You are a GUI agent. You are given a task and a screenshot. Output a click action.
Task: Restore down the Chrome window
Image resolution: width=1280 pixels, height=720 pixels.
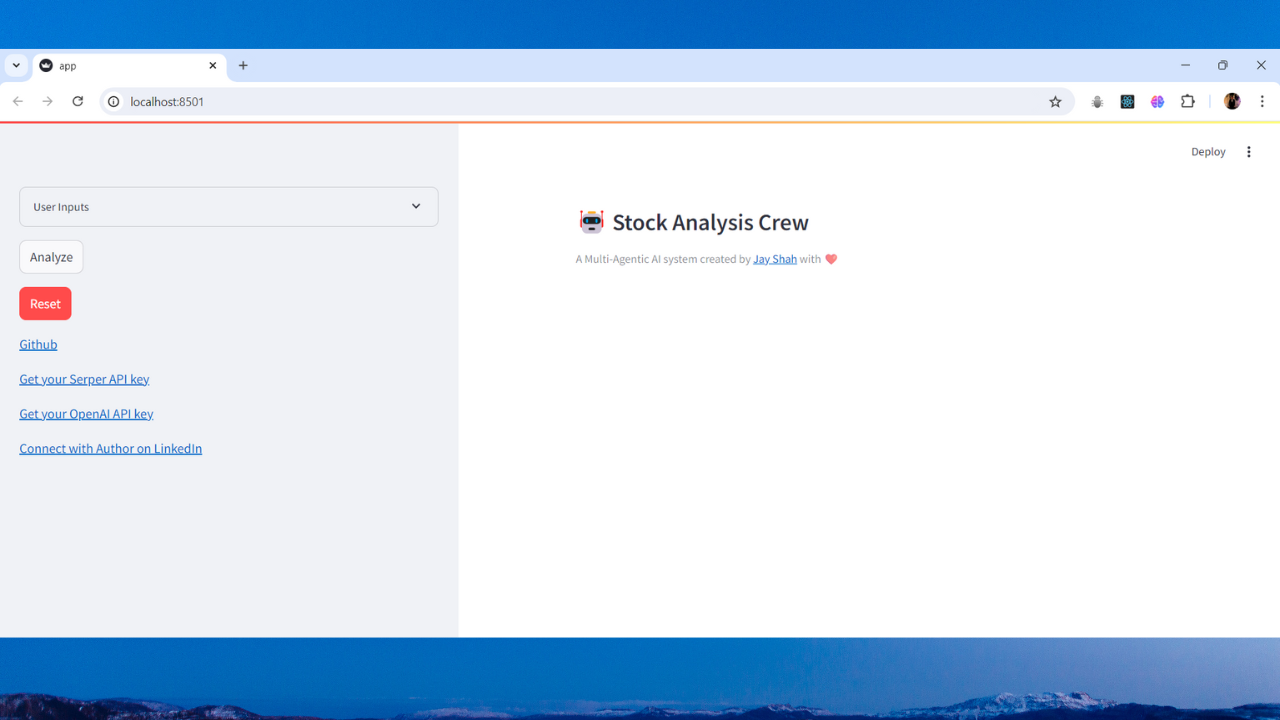[x=1222, y=65]
